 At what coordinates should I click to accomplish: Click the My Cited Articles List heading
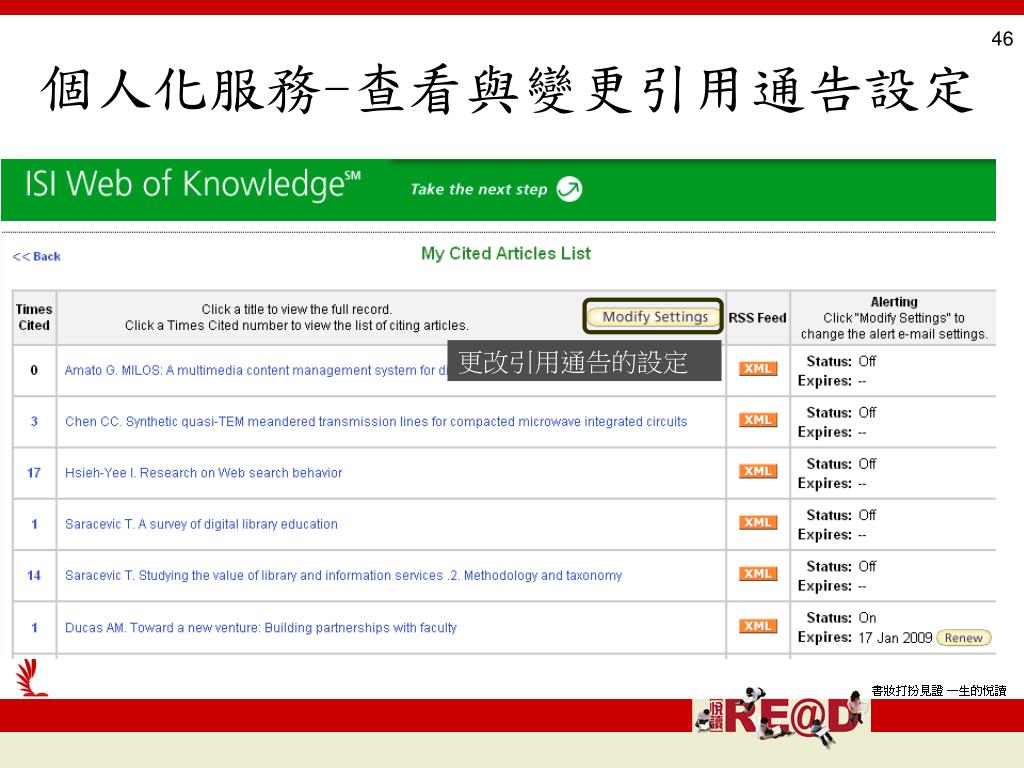[505, 253]
